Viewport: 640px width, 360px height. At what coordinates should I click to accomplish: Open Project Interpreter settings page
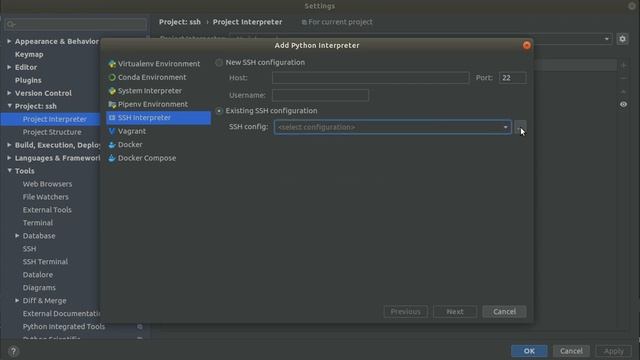(55, 119)
